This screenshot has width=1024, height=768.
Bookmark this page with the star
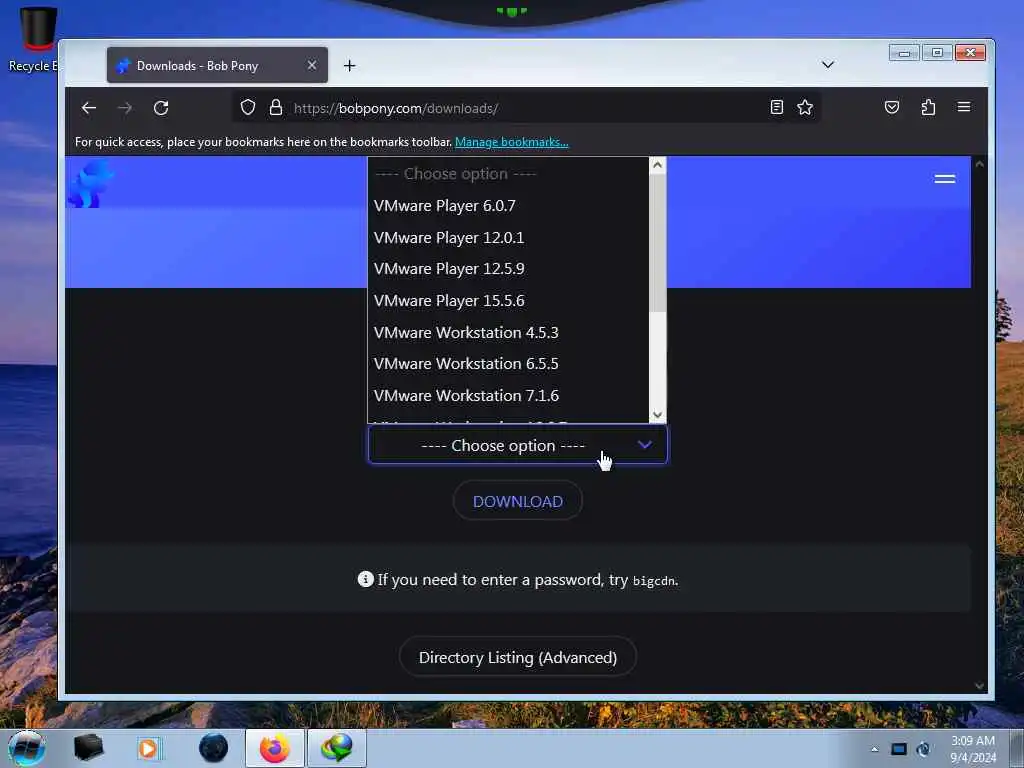(805, 107)
